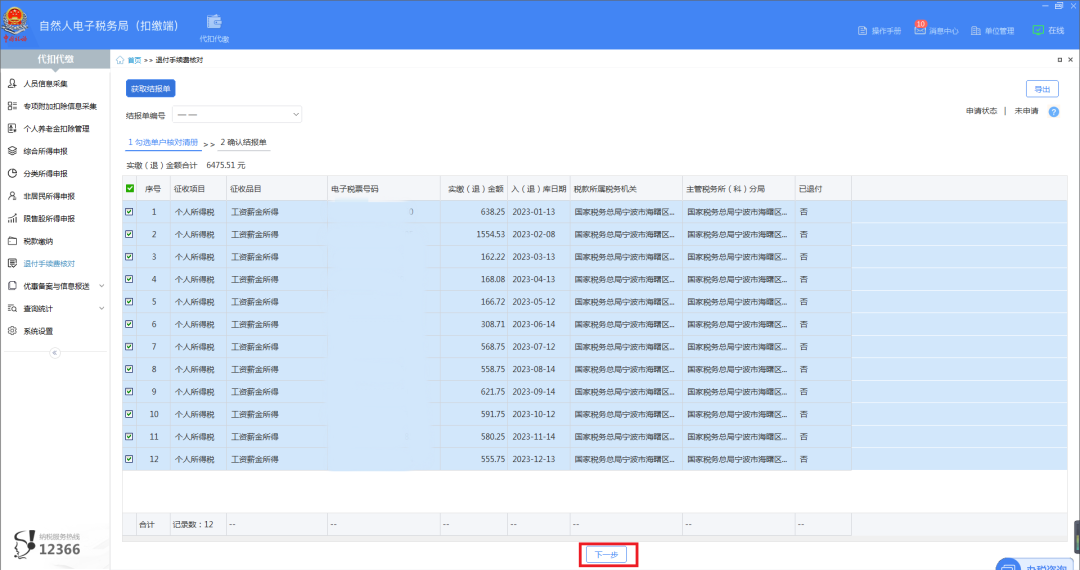Click the 系统设置 gear icon
The height and width of the screenshot is (570, 1080).
coord(12,331)
